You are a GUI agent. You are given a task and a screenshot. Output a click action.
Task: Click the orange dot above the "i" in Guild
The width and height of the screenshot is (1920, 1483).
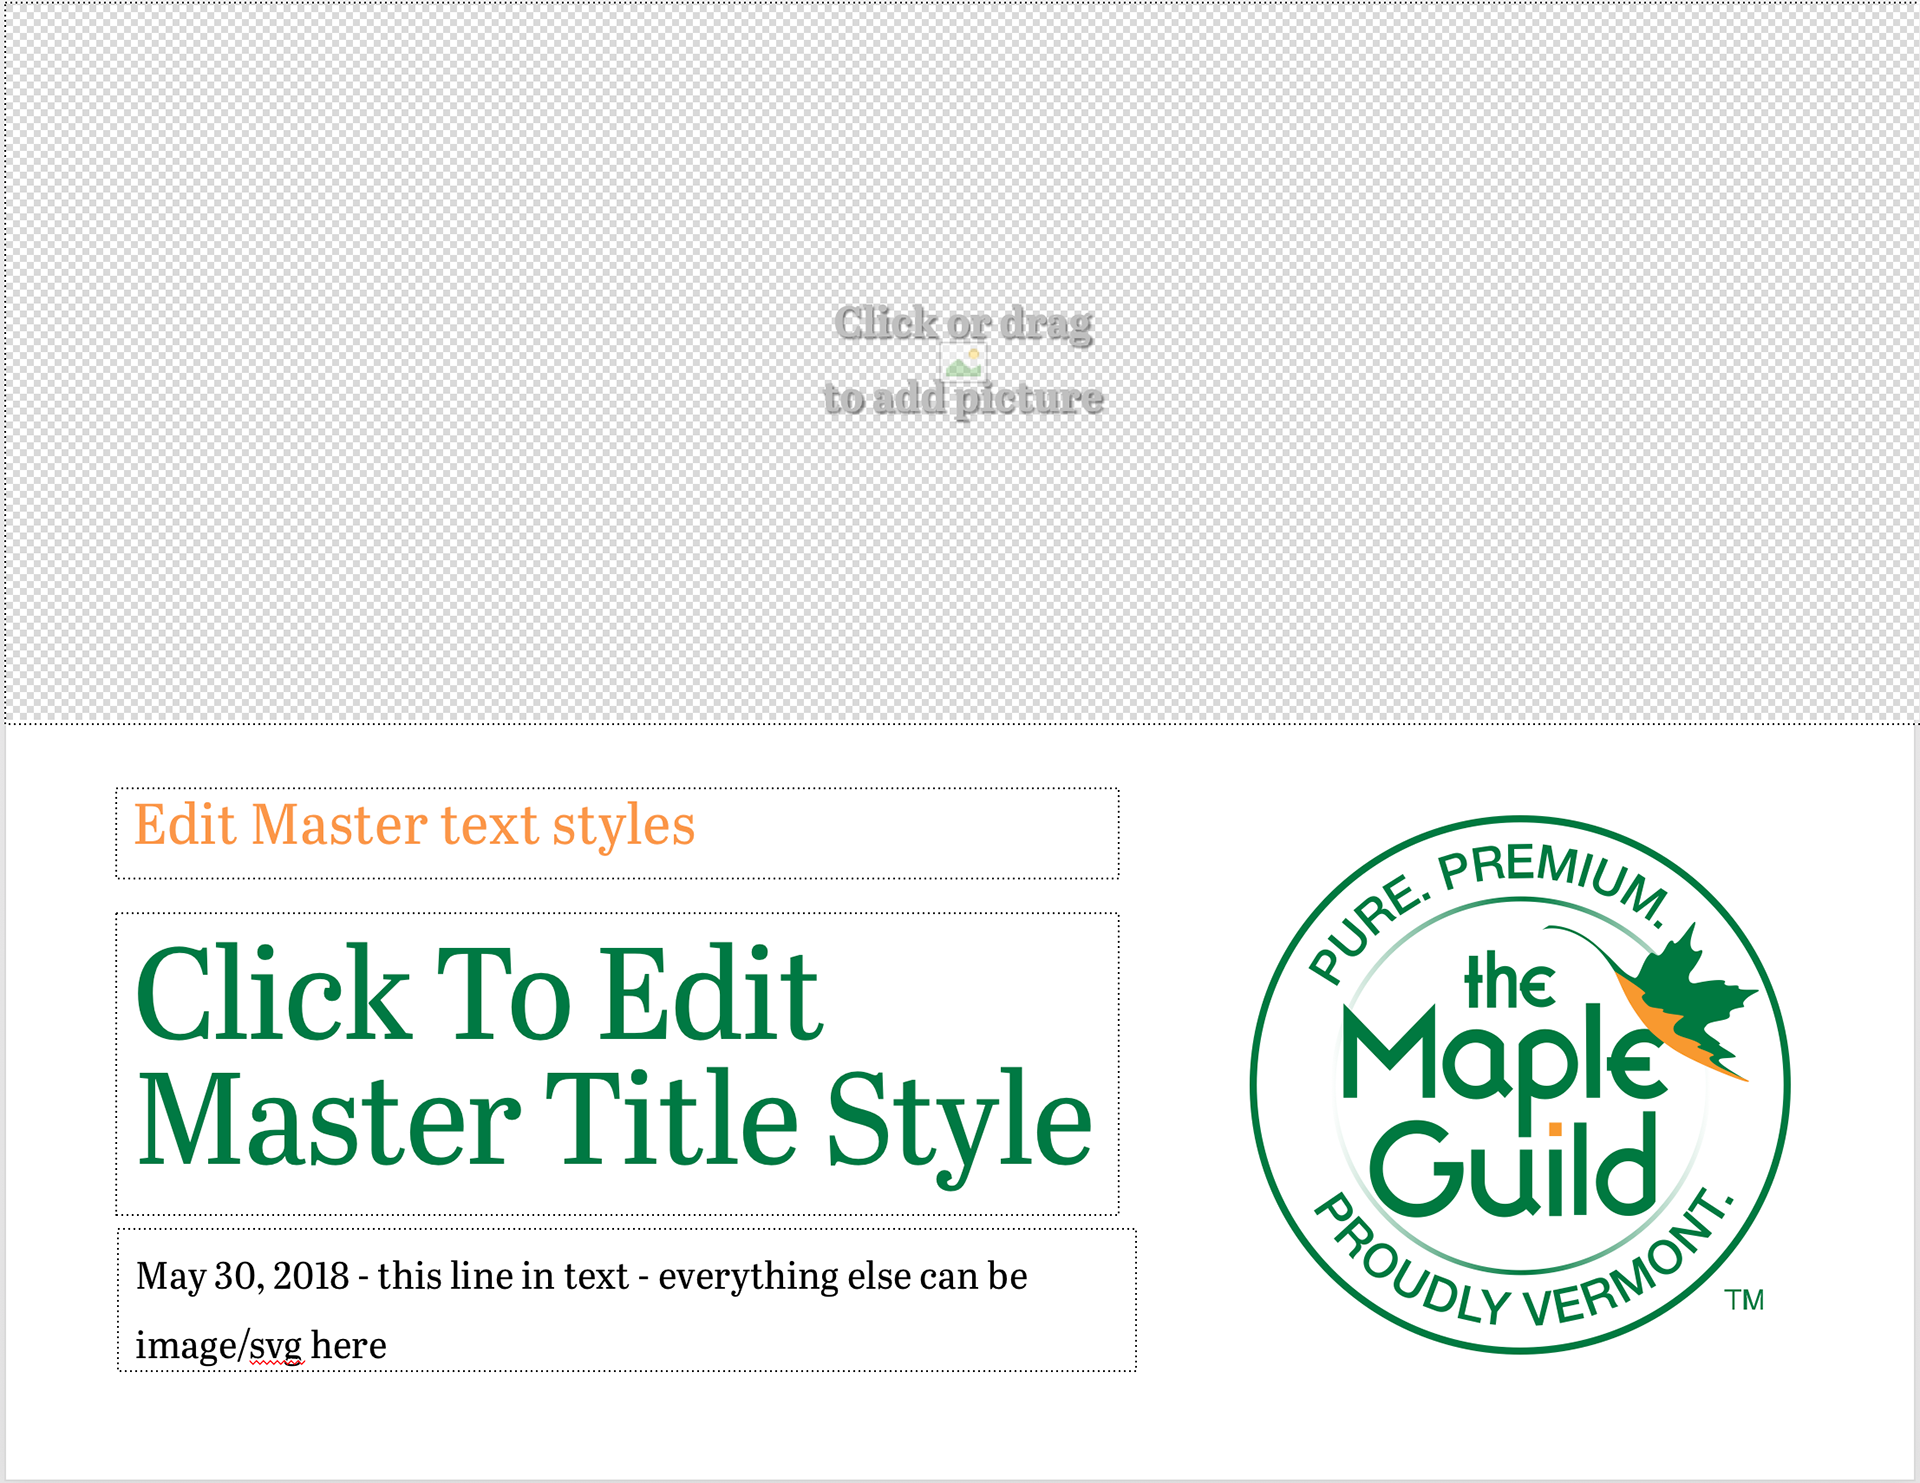click(x=1555, y=1129)
